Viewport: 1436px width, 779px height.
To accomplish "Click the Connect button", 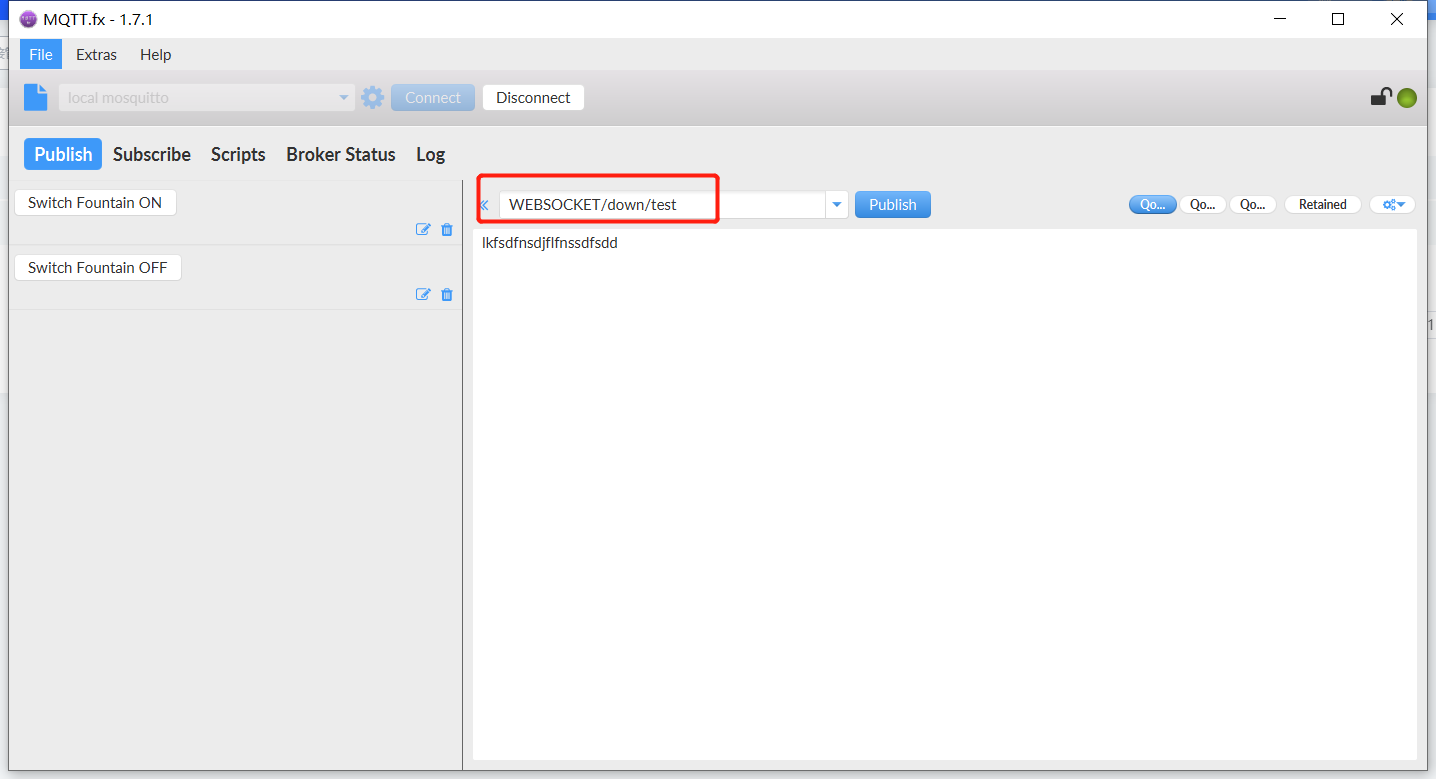I will pyautogui.click(x=433, y=97).
